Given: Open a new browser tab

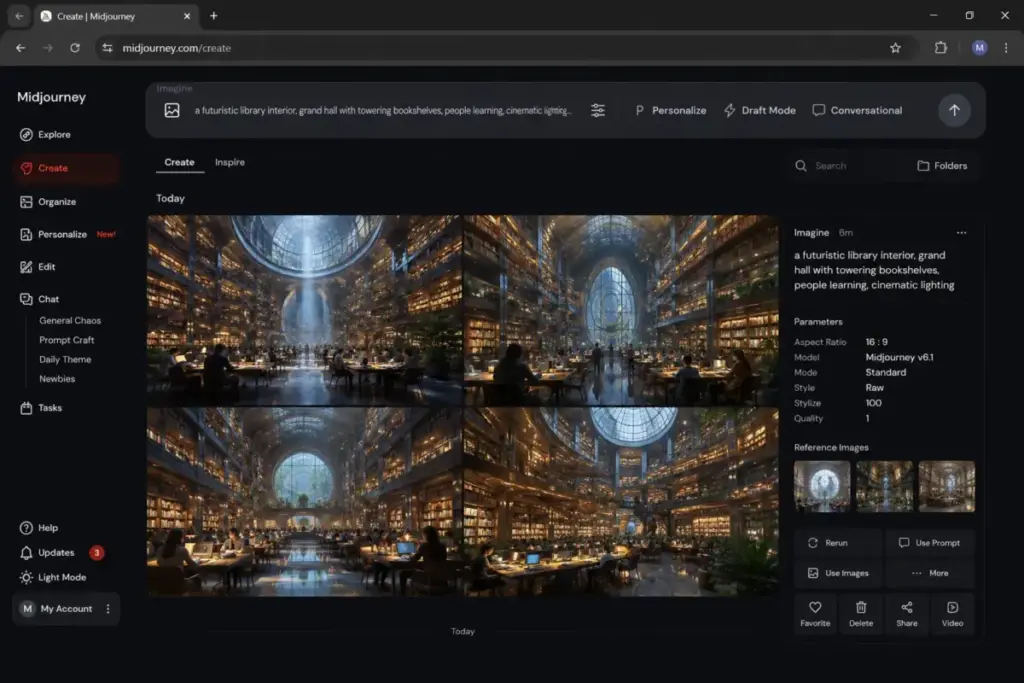Looking at the screenshot, I should click(x=214, y=16).
